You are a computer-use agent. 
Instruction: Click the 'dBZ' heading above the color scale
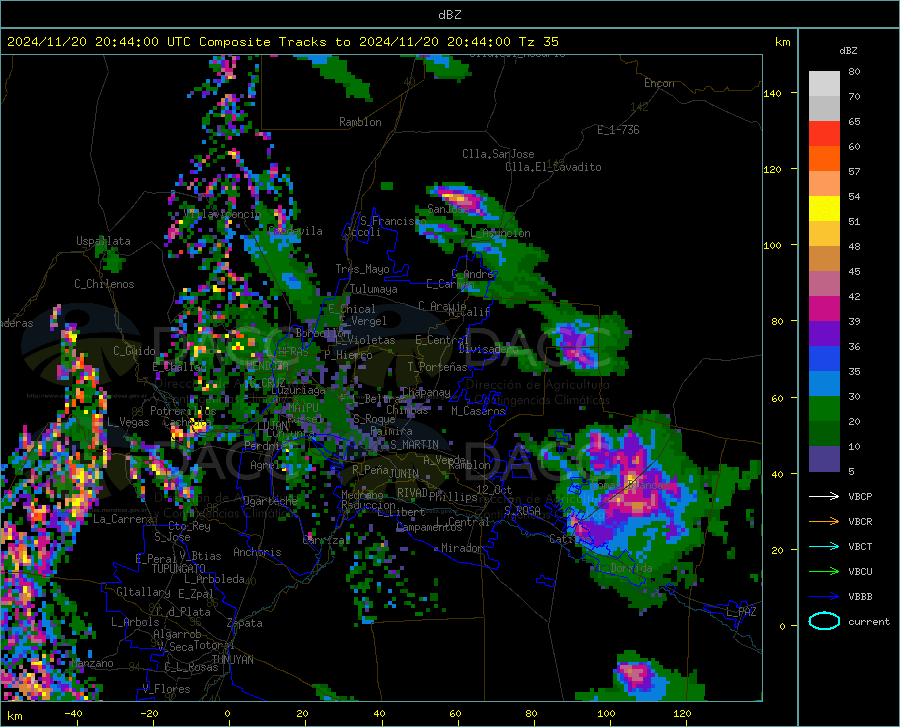[848, 50]
